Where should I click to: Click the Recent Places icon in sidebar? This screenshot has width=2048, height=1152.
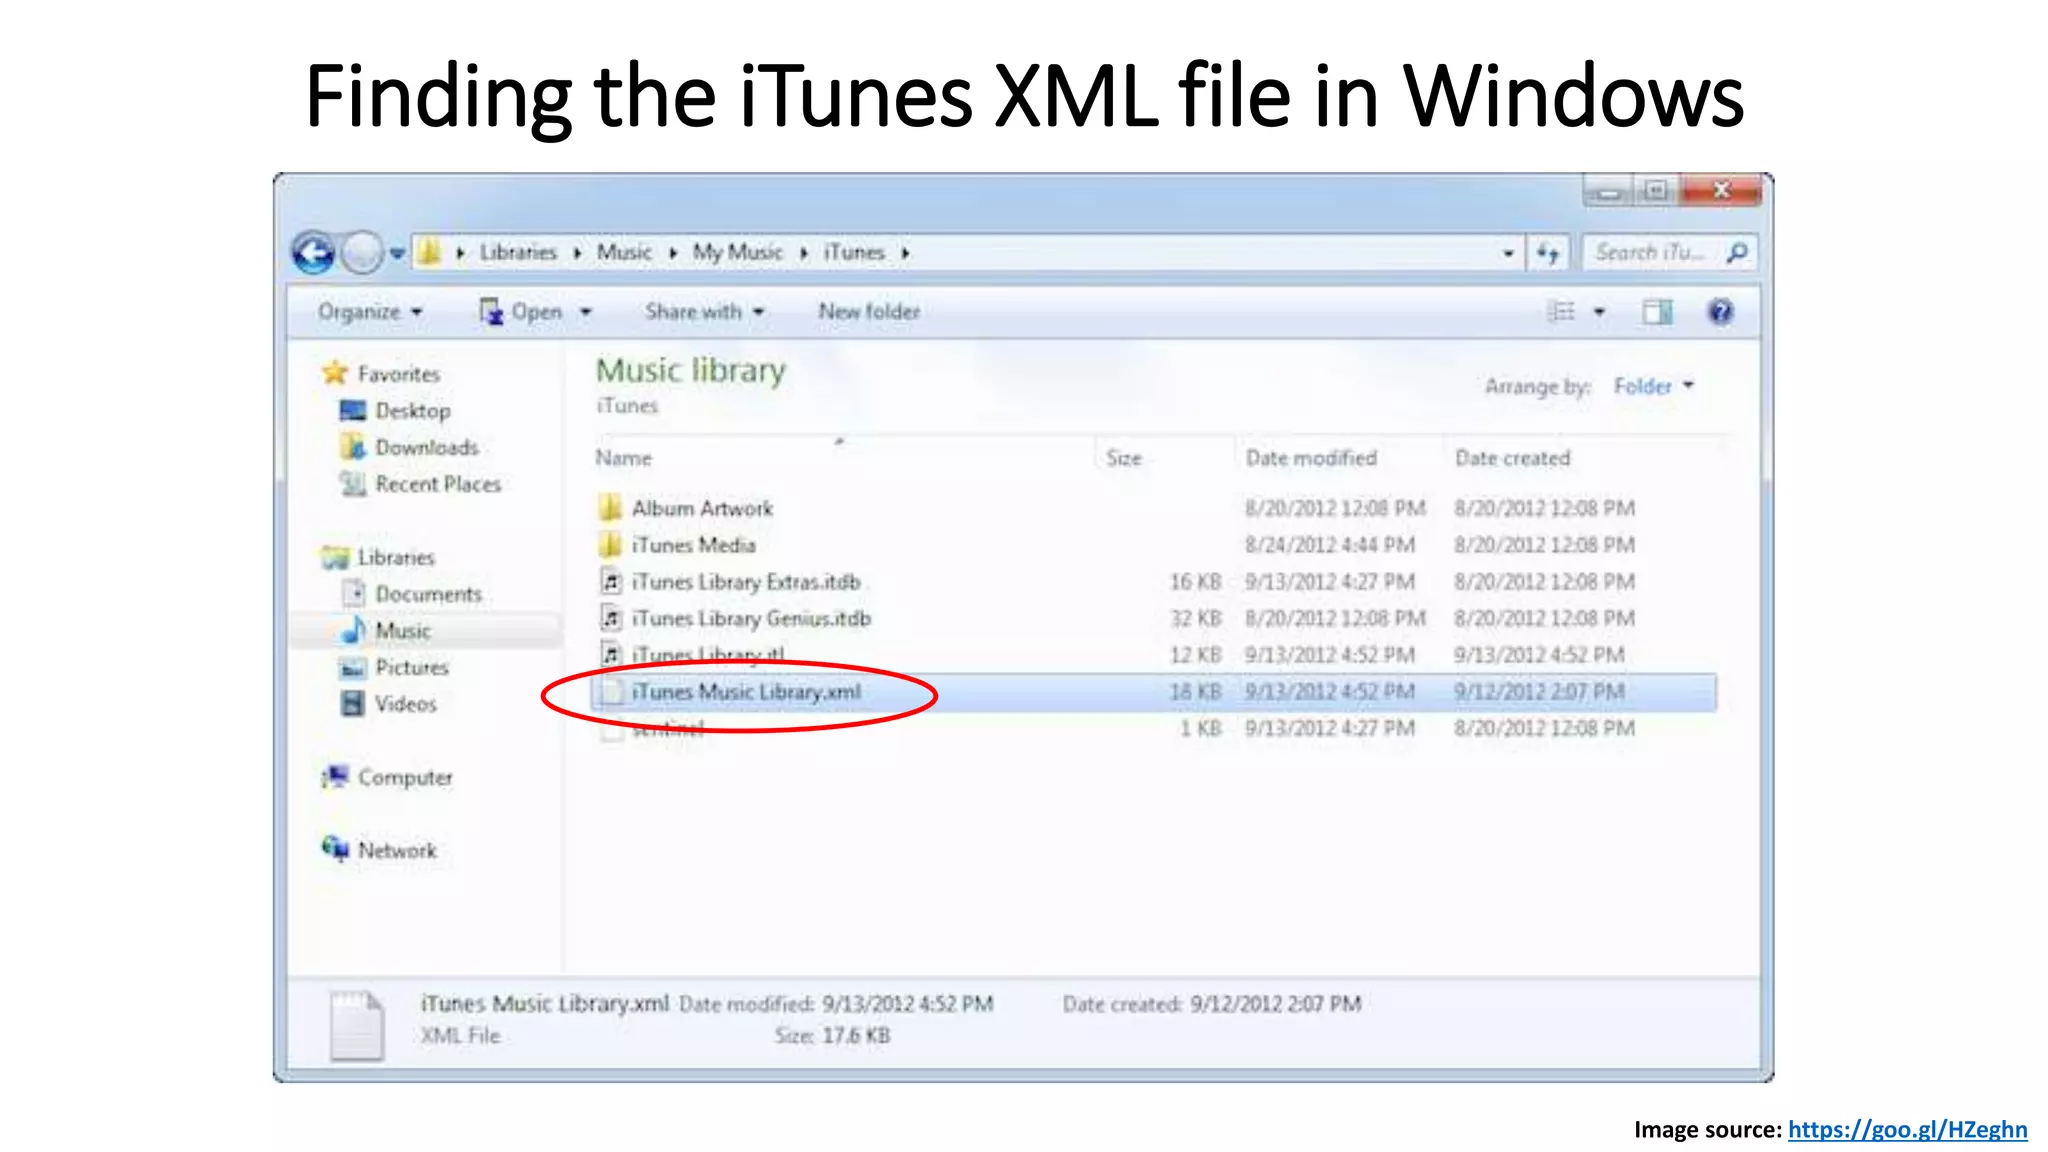tap(353, 484)
